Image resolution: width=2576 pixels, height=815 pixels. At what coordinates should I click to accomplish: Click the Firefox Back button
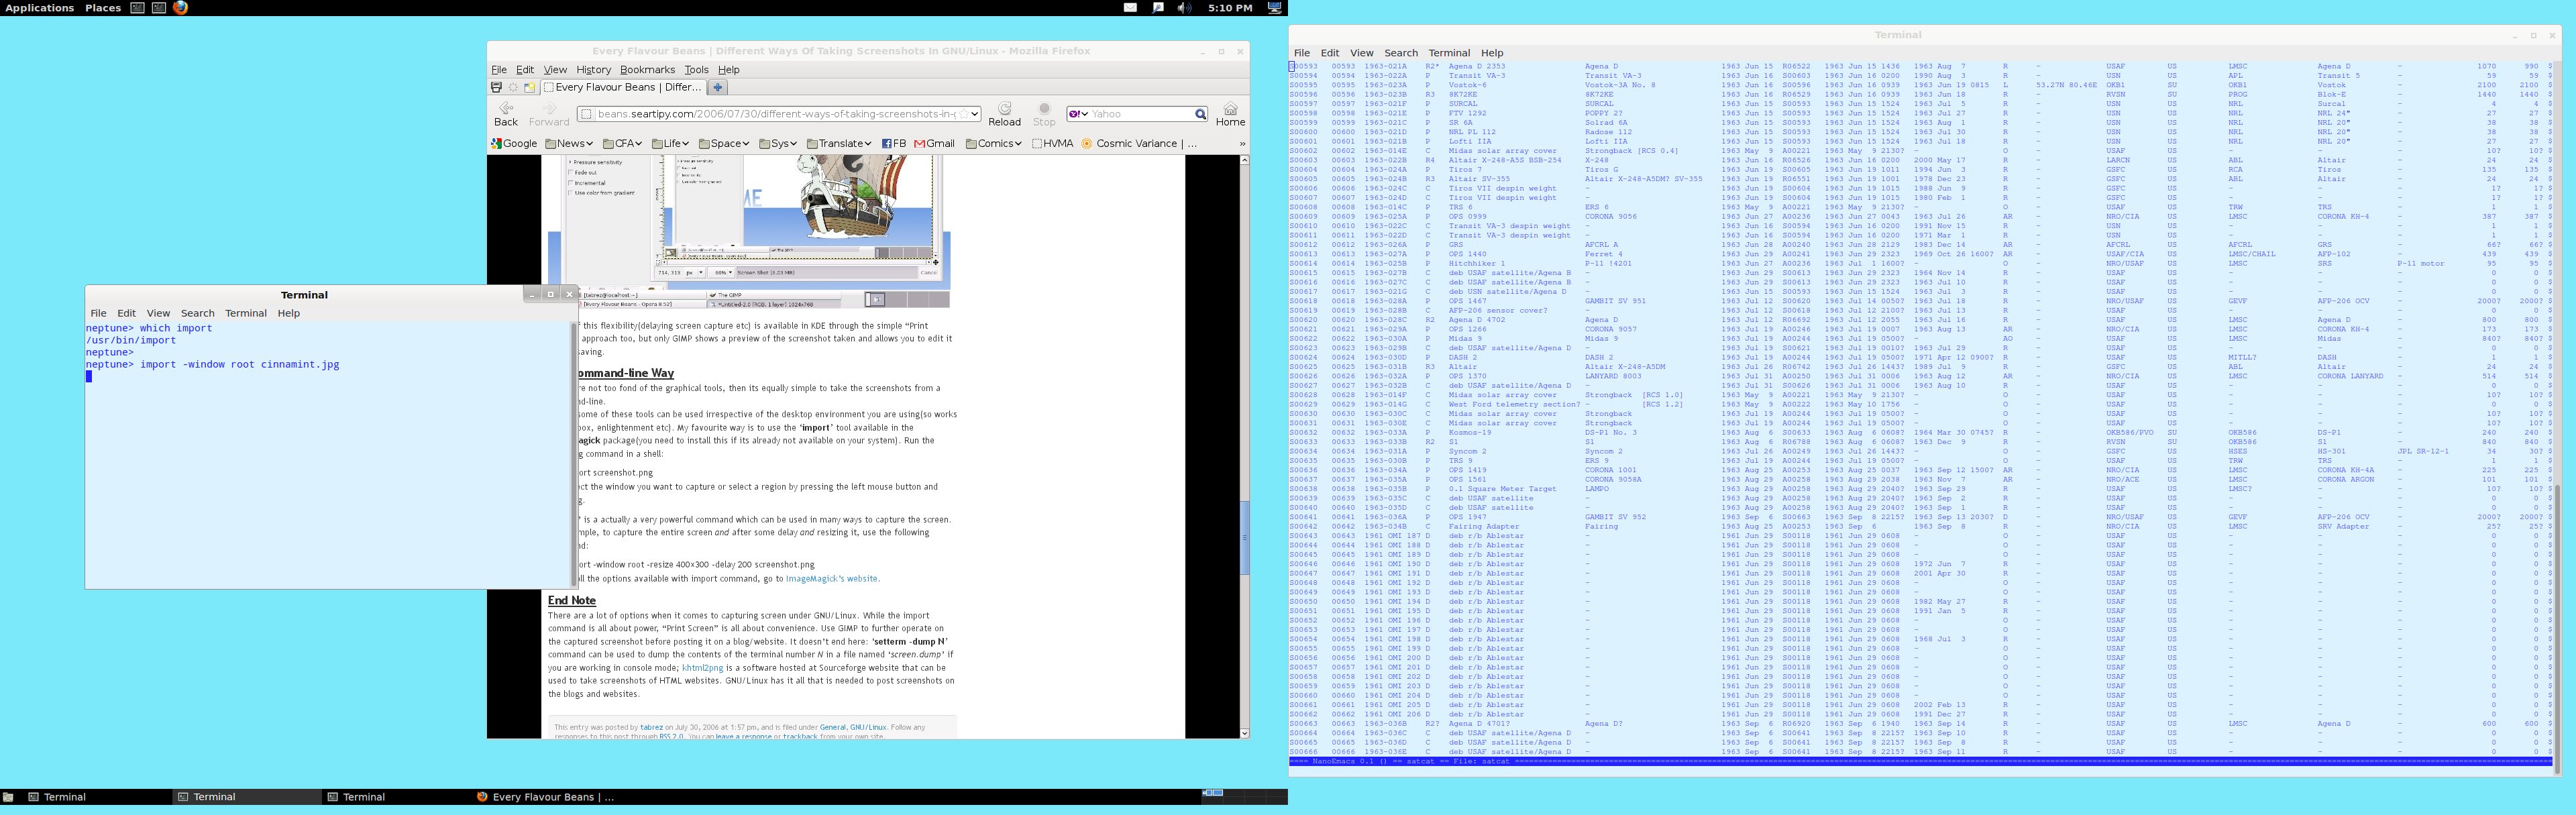(x=506, y=113)
